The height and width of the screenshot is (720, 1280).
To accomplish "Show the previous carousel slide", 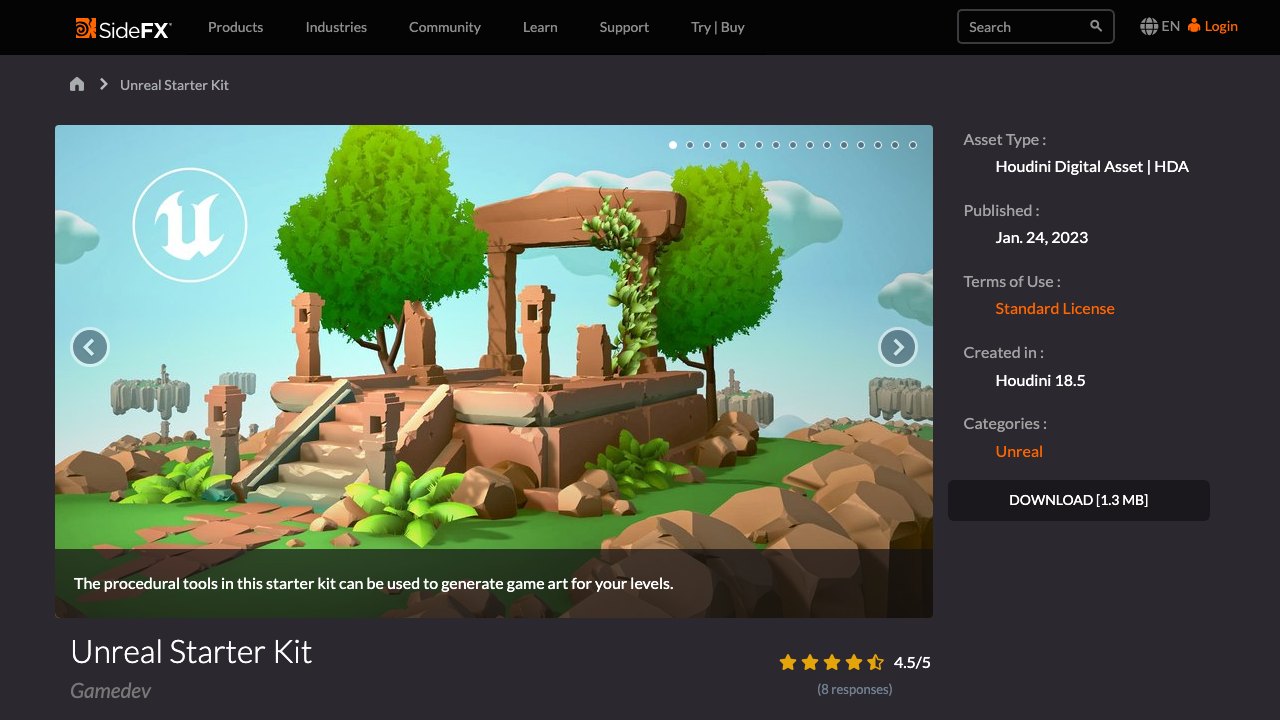I will [x=90, y=347].
